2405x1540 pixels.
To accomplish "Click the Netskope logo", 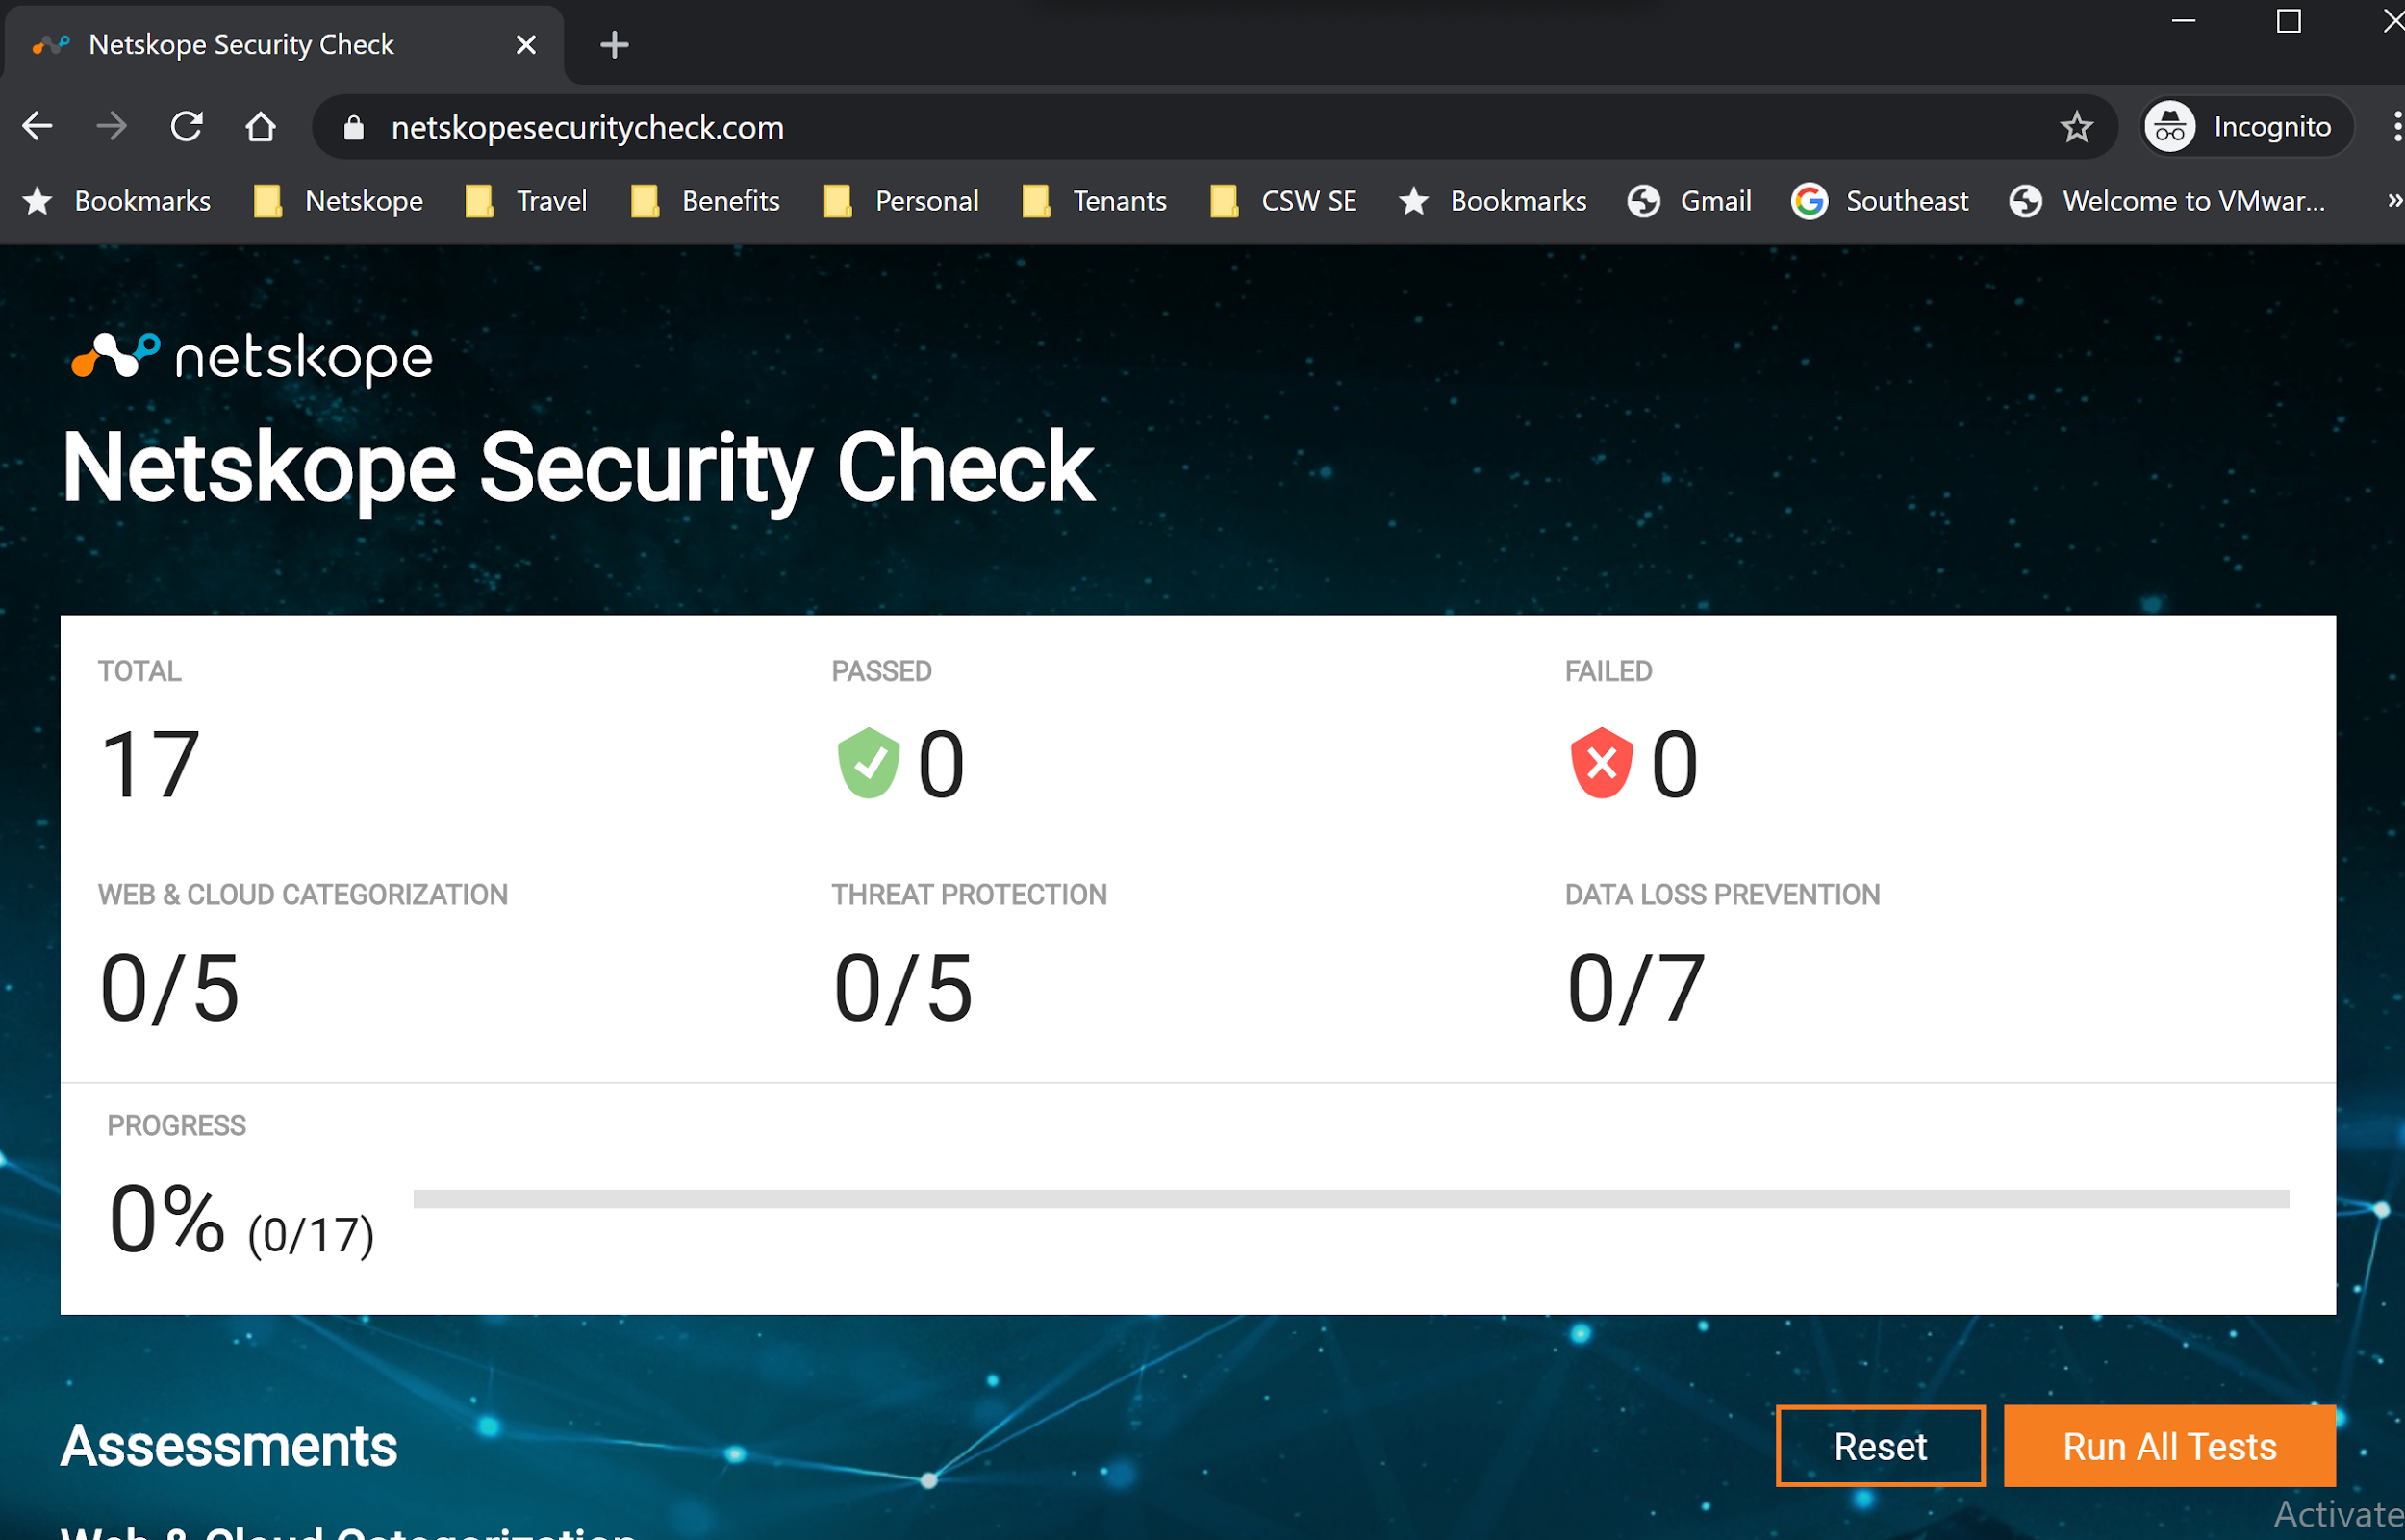I will (252, 357).
